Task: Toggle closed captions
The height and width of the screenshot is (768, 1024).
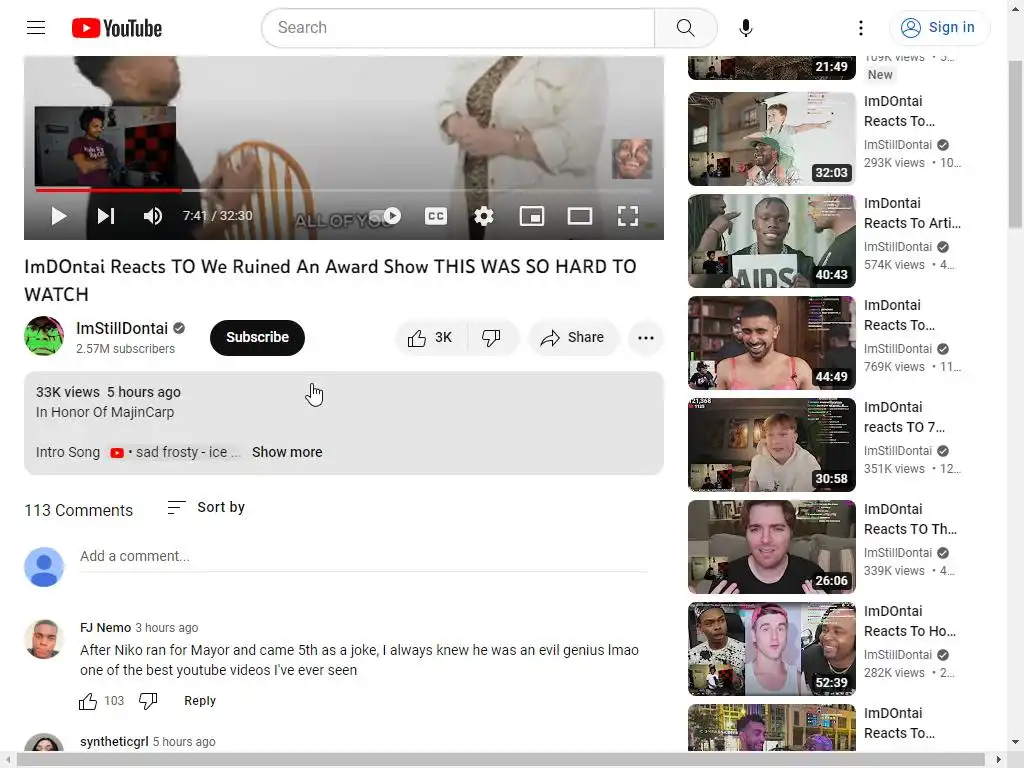Action: 436,216
